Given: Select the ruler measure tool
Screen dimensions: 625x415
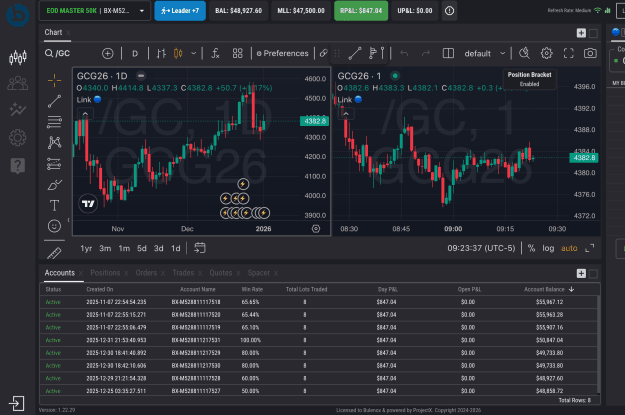Looking at the screenshot, I should tap(54, 253).
